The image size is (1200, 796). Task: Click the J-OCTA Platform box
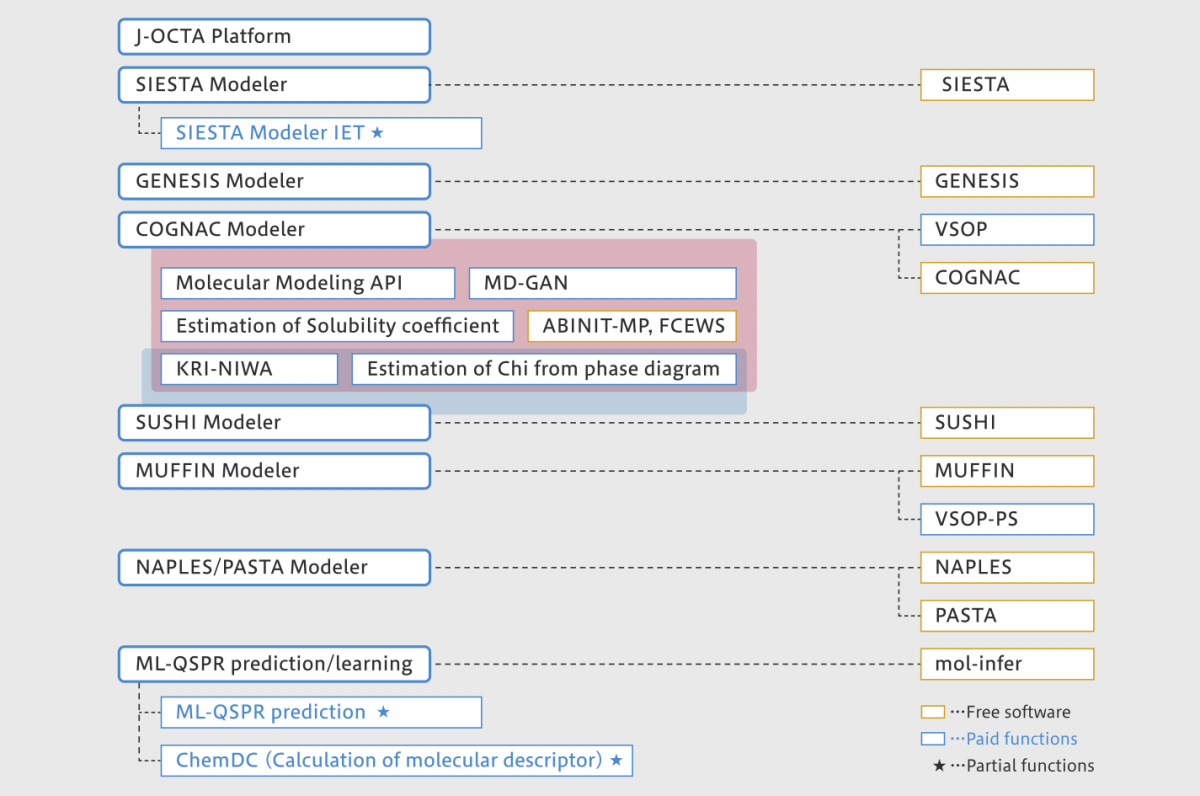coord(274,37)
